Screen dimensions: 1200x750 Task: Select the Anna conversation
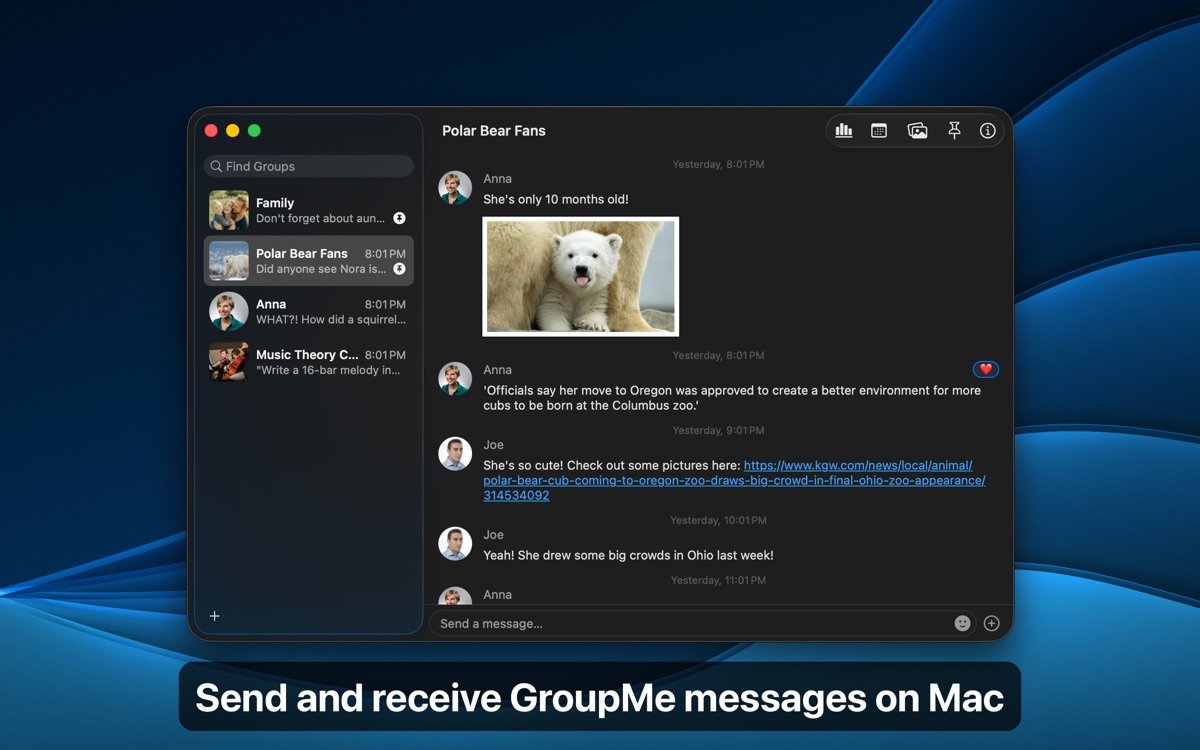(308, 311)
